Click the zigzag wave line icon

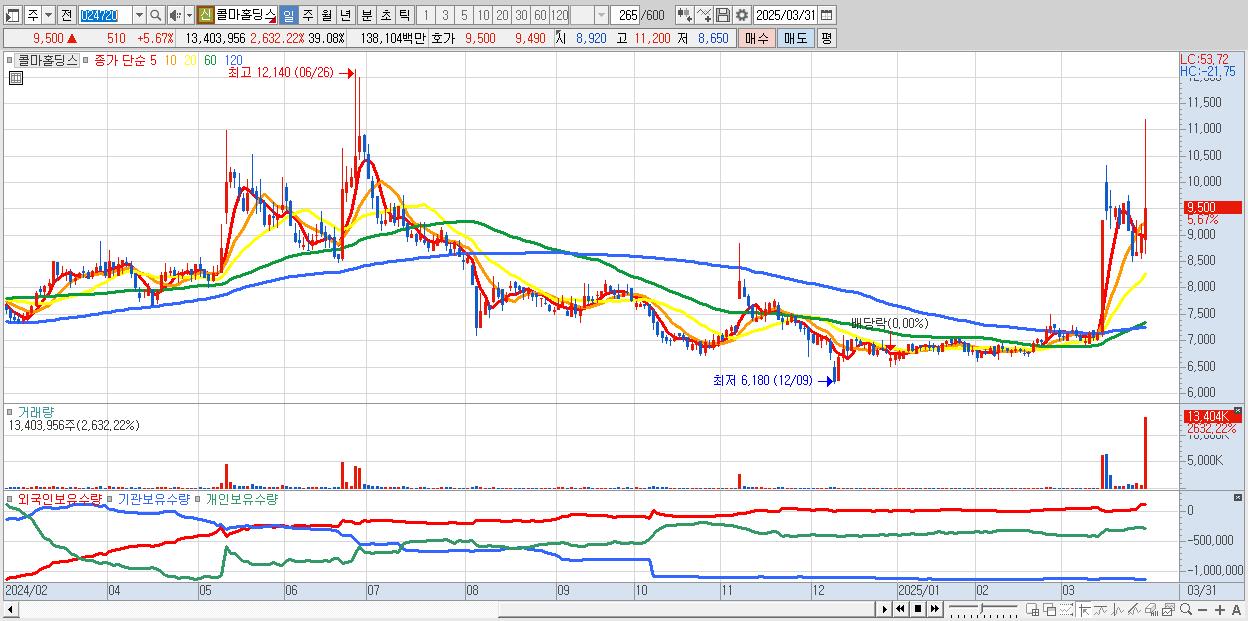pos(1118,609)
